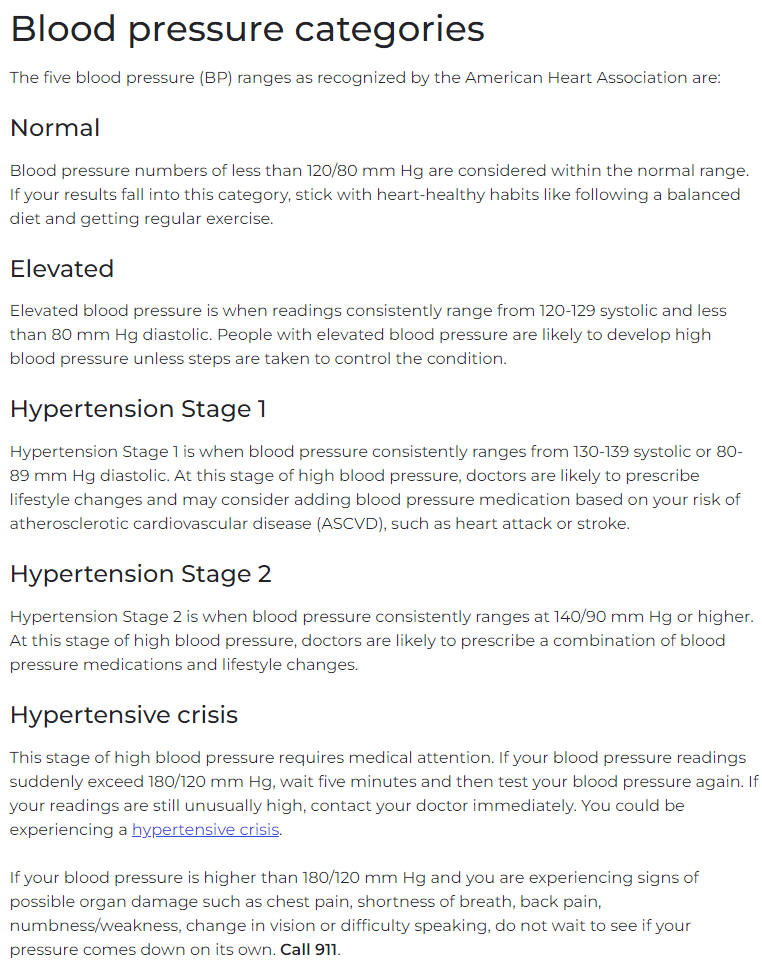Click the Normal section heading

pos(55,128)
